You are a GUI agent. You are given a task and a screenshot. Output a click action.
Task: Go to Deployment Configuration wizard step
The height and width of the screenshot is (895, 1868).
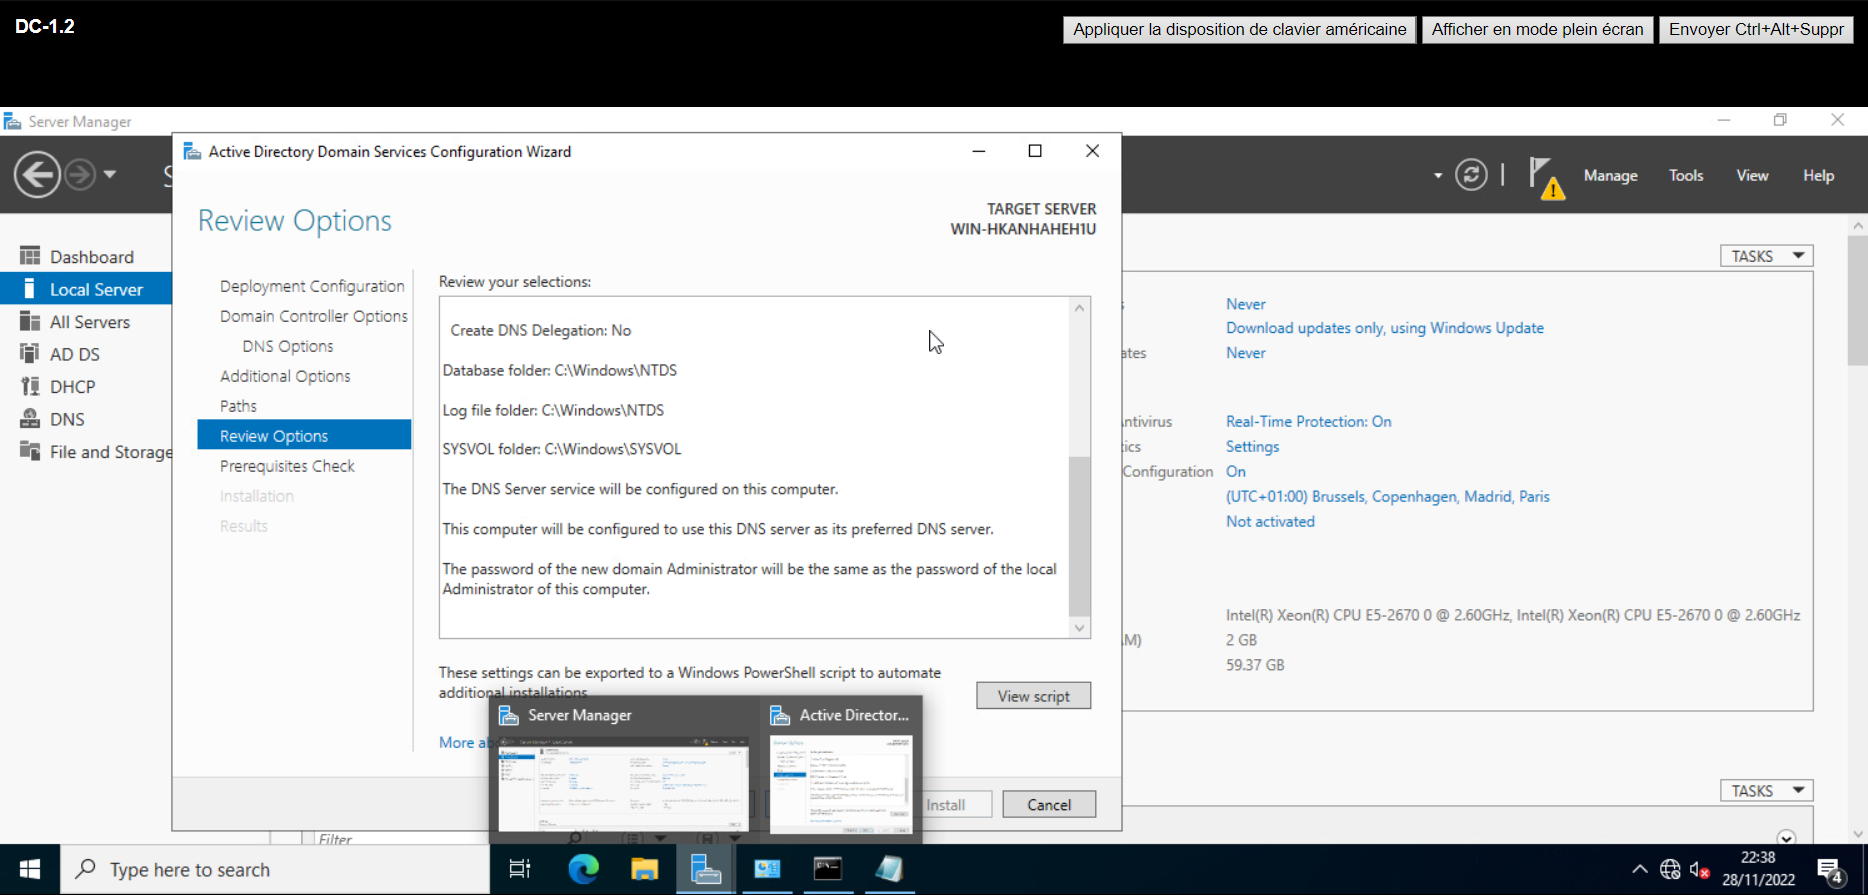312,286
